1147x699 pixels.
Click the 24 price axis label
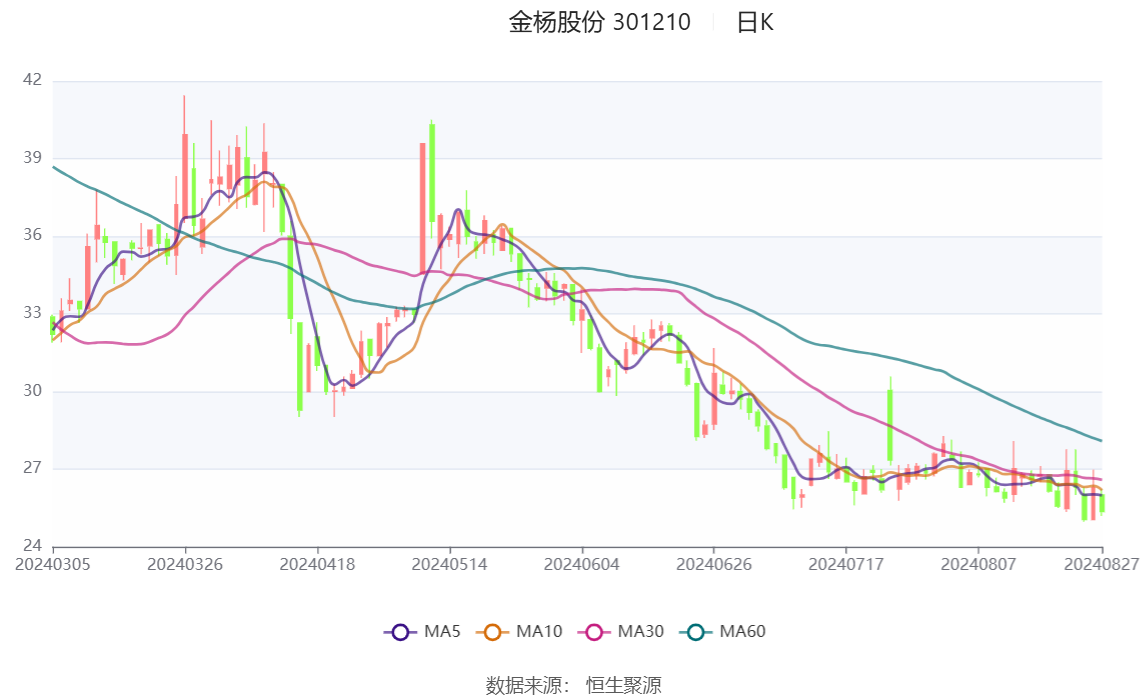[x=32, y=545]
